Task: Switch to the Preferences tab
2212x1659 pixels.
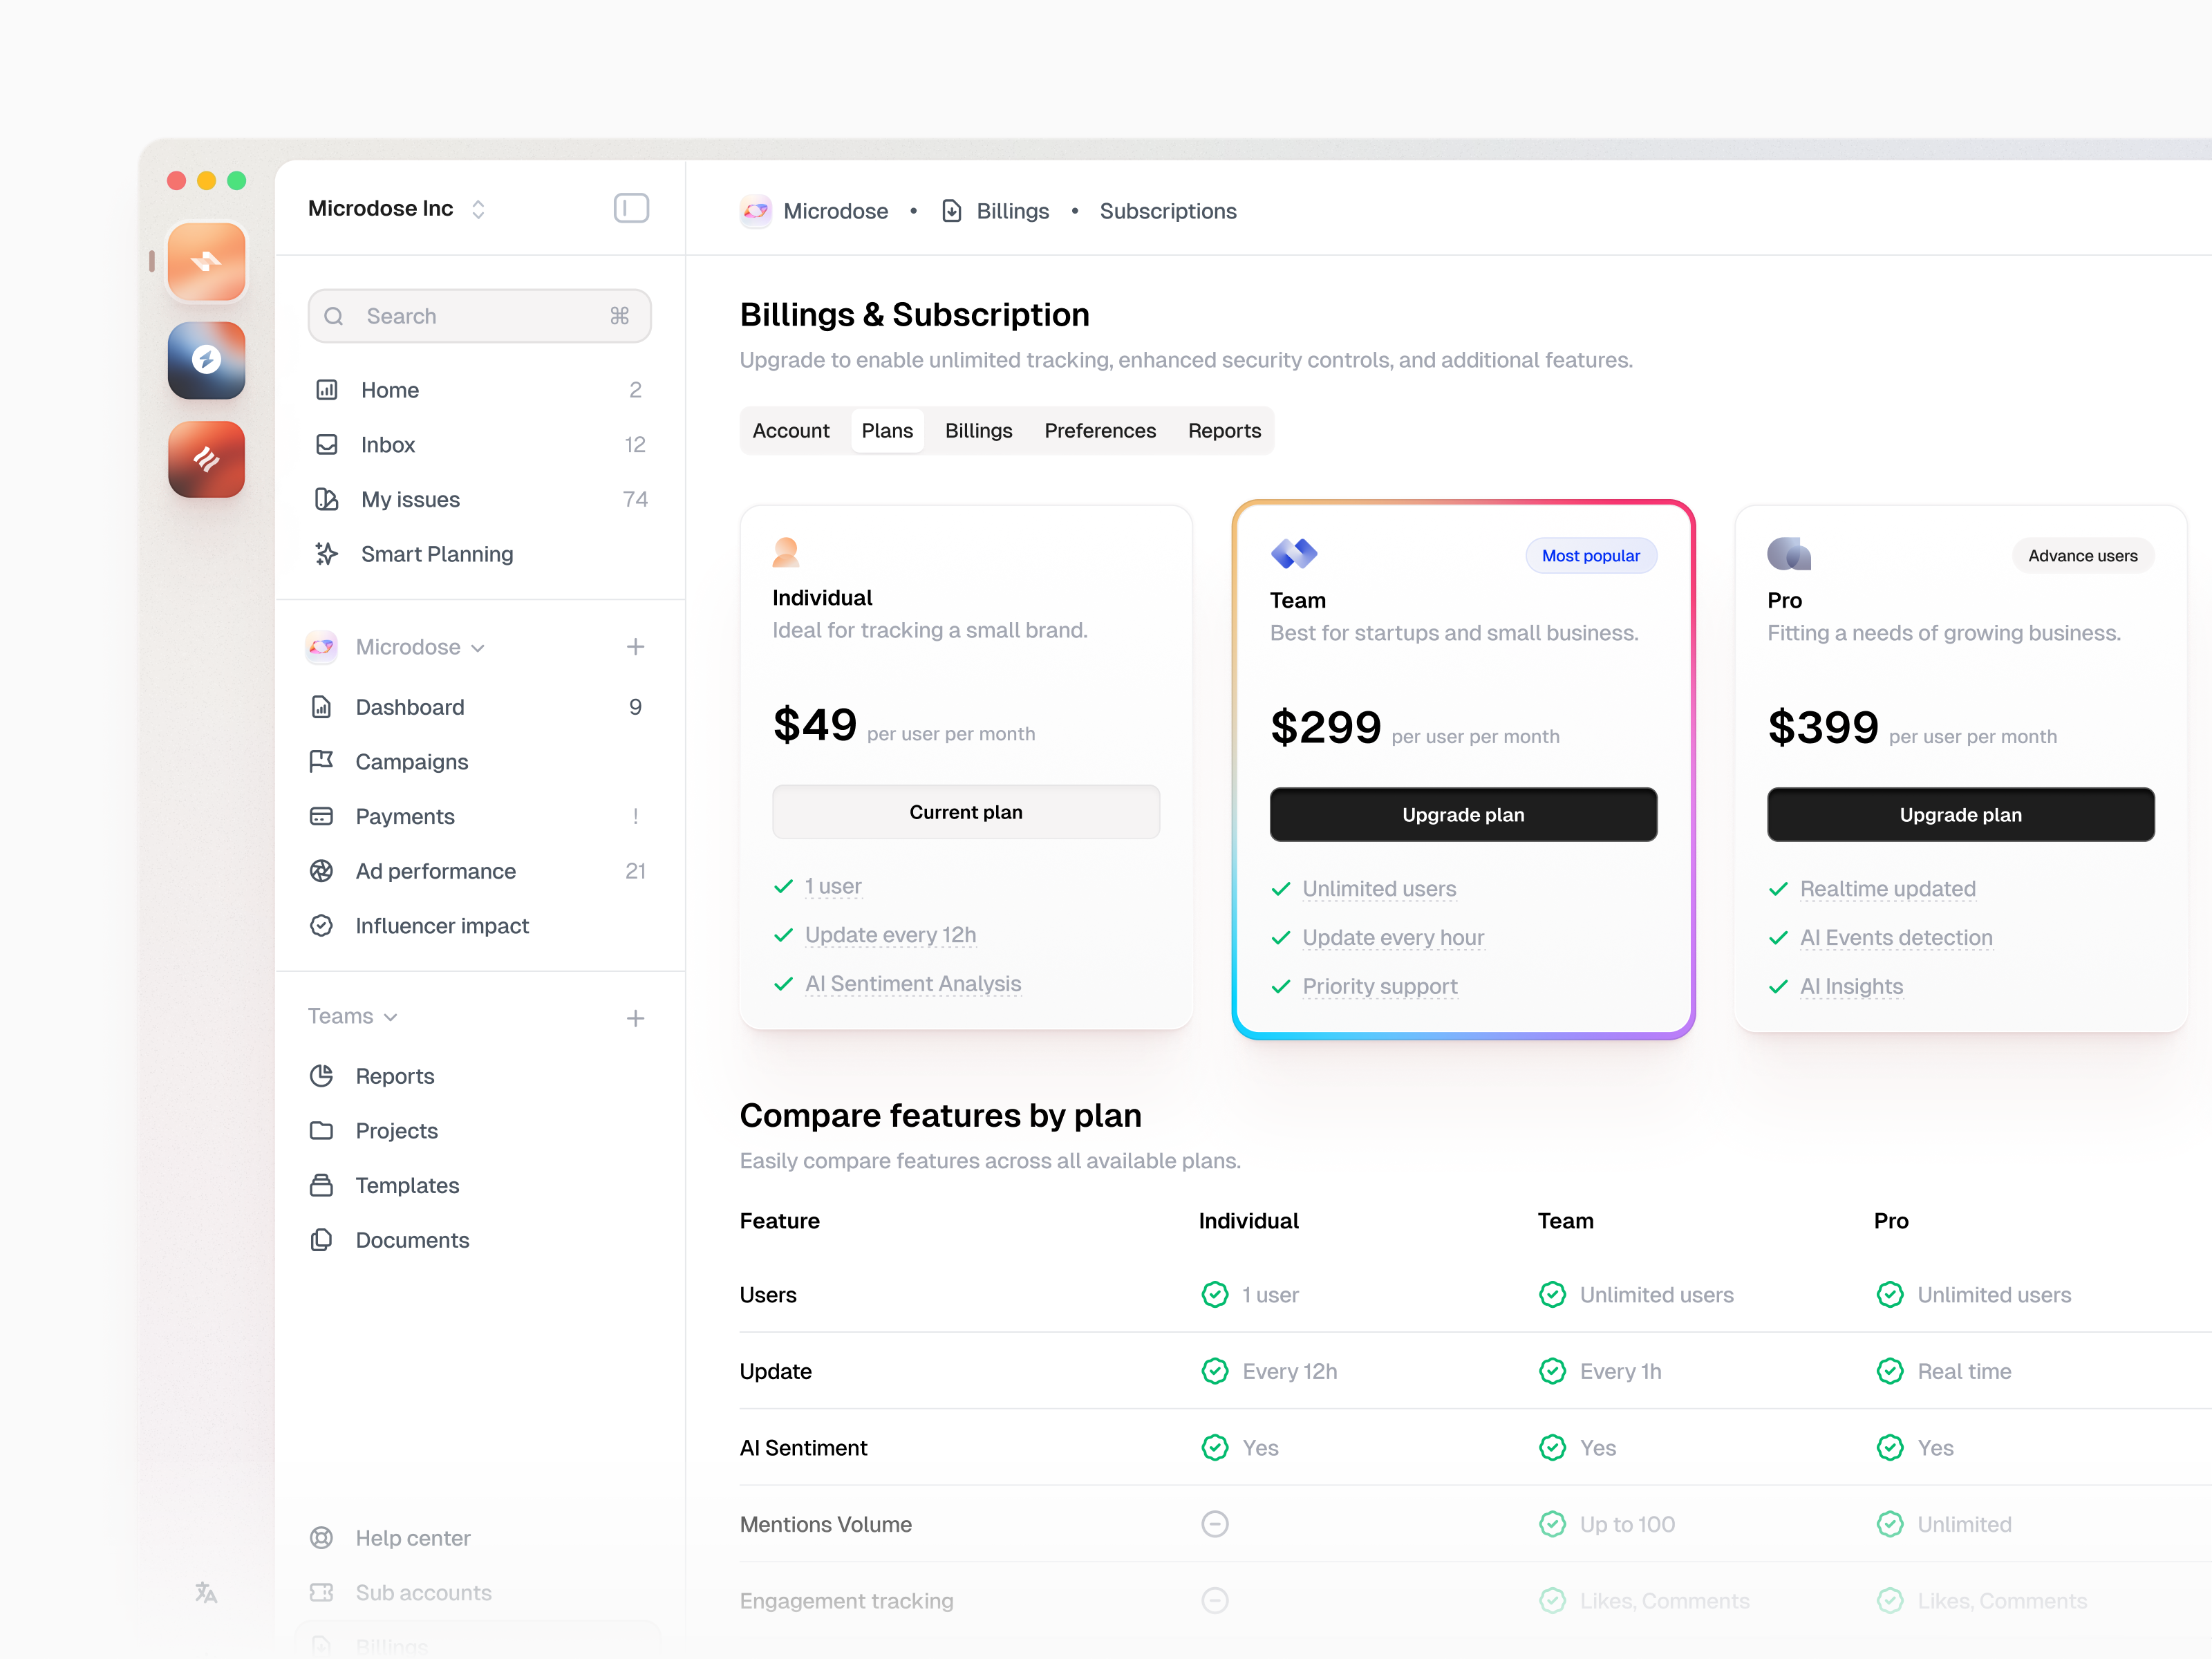Action: point(1100,431)
